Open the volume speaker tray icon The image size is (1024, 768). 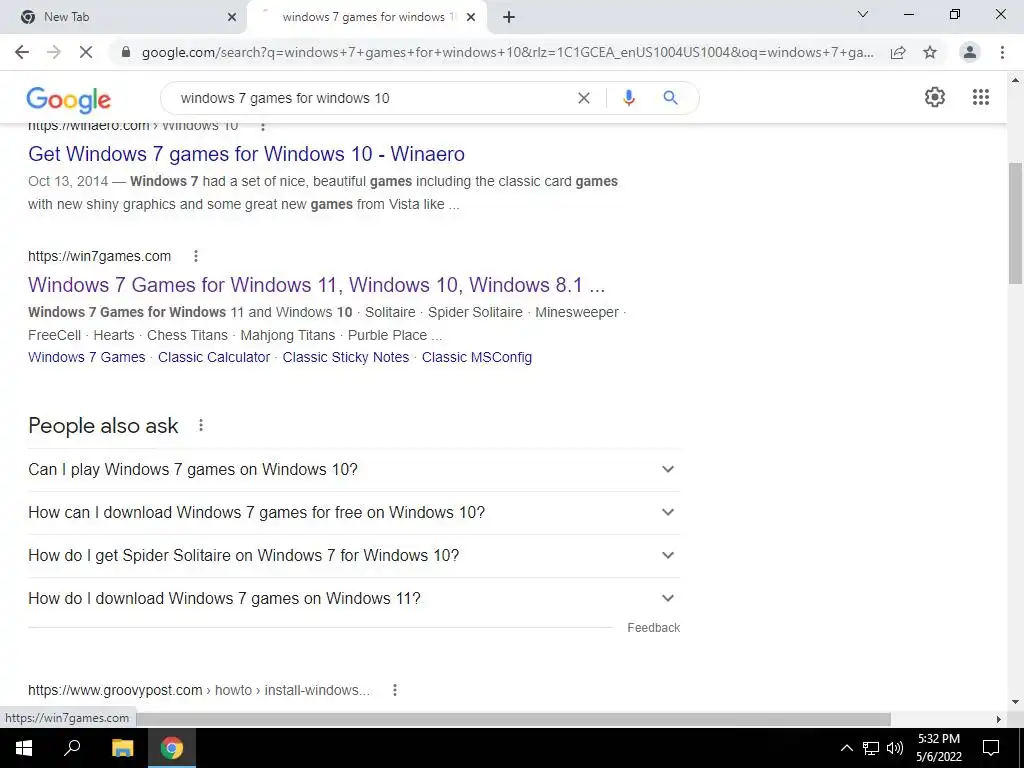point(895,748)
